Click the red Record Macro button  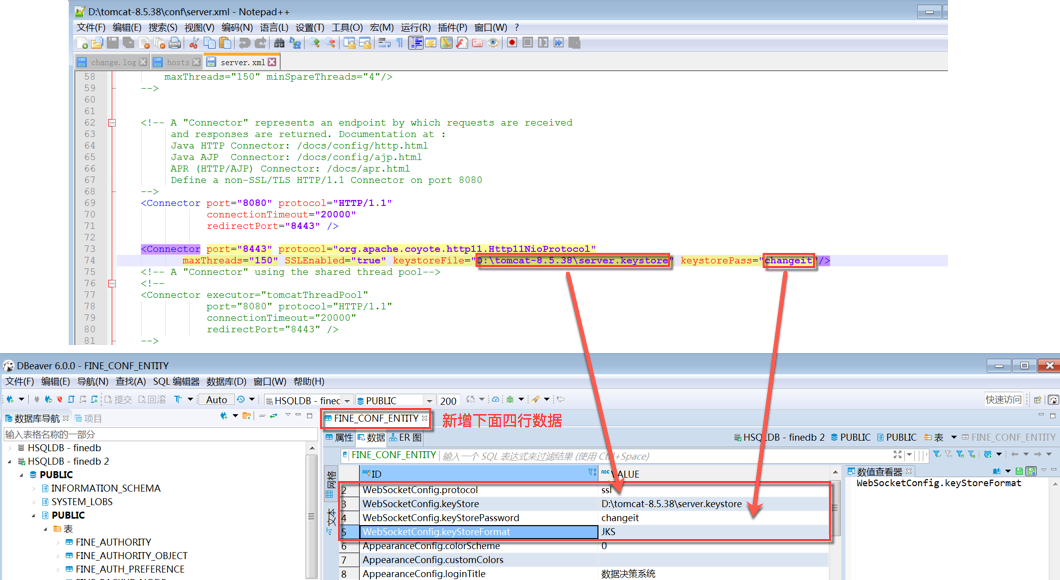pyautogui.click(x=512, y=43)
